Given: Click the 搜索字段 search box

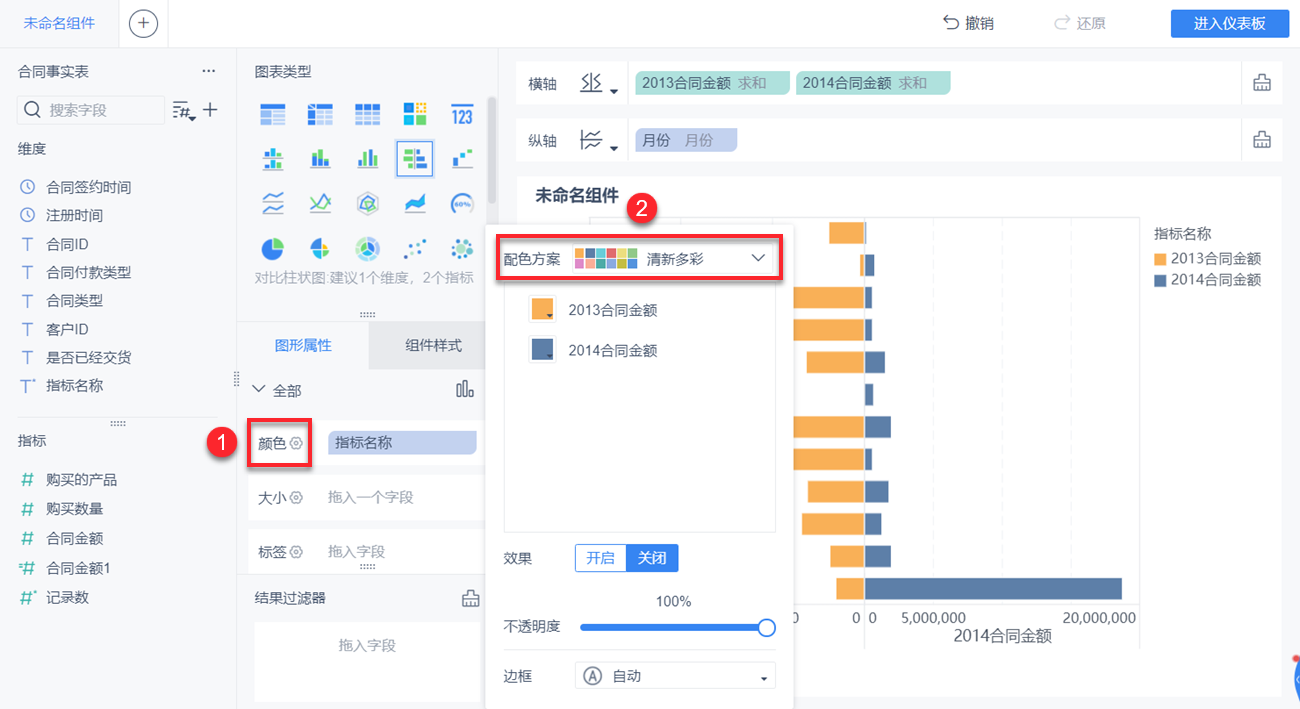Looking at the screenshot, I should click(x=91, y=110).
